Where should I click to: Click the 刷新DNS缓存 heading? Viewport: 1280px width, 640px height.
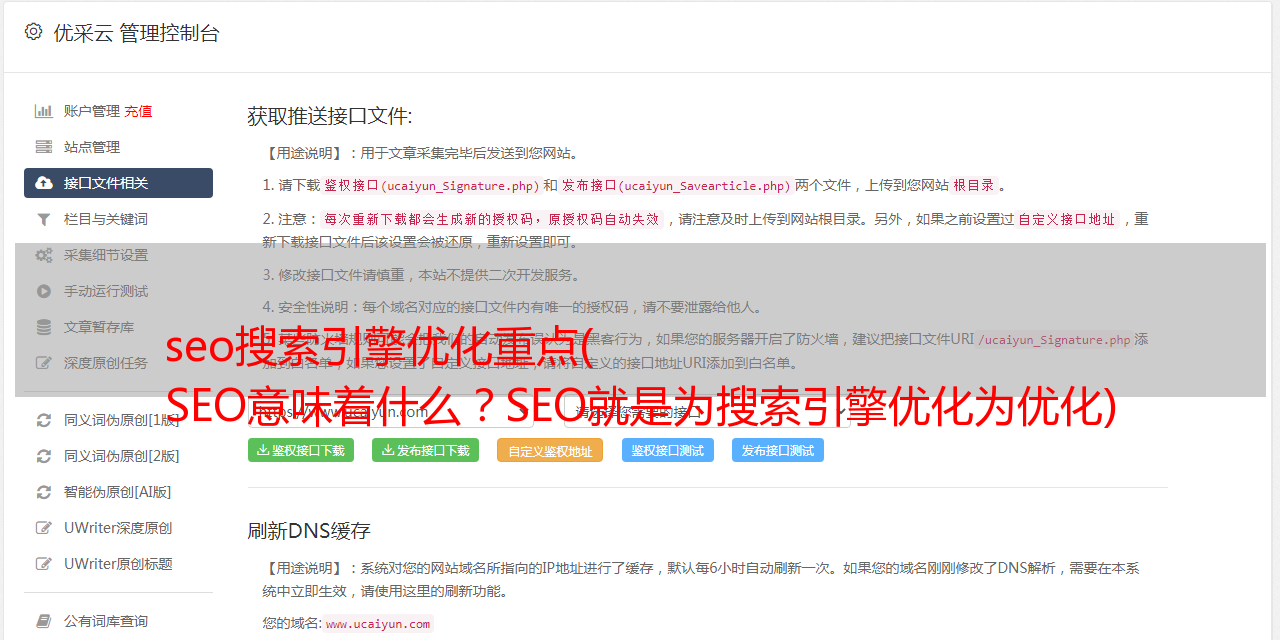point(309,531)
